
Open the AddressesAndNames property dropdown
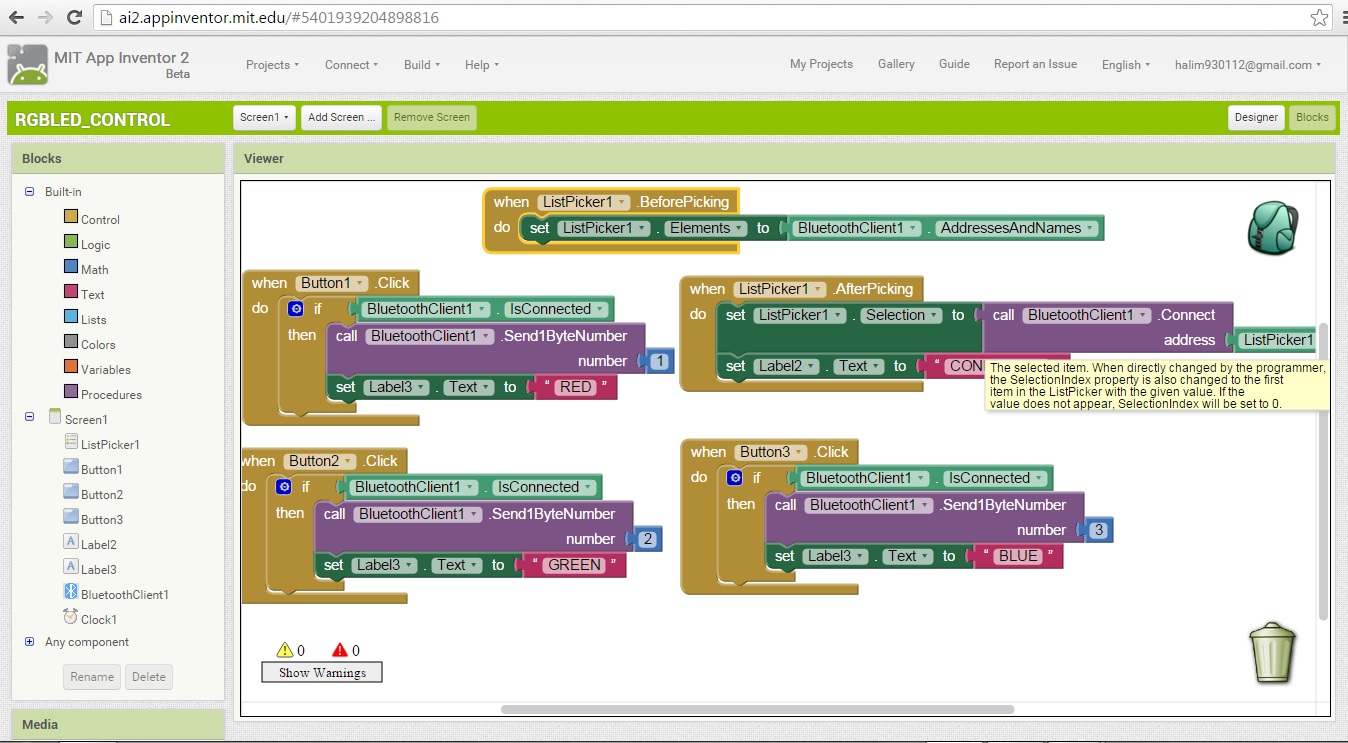click(1017, 228)
